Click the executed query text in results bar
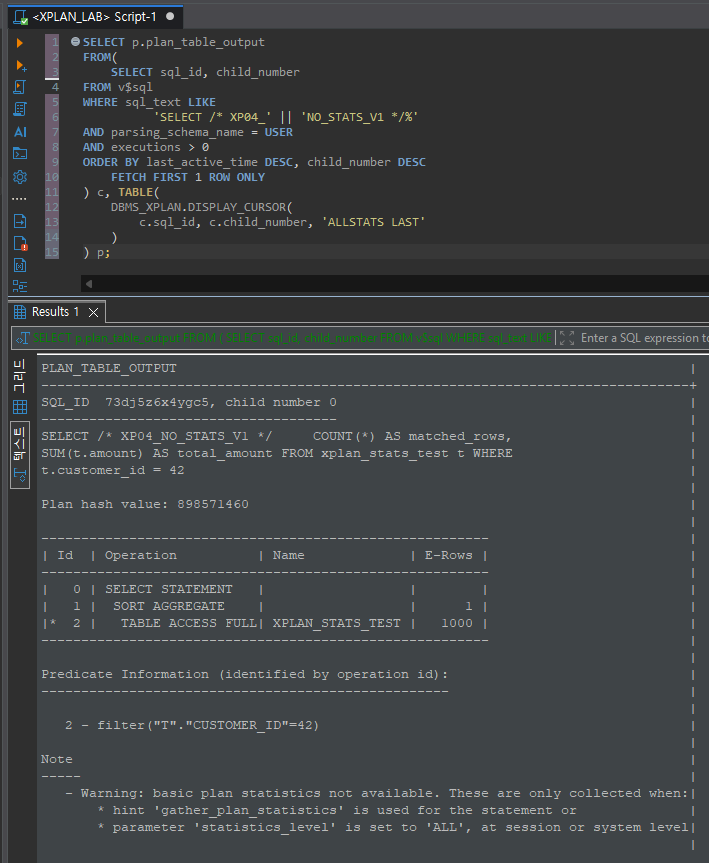709x863 pixels. [292, 338]
